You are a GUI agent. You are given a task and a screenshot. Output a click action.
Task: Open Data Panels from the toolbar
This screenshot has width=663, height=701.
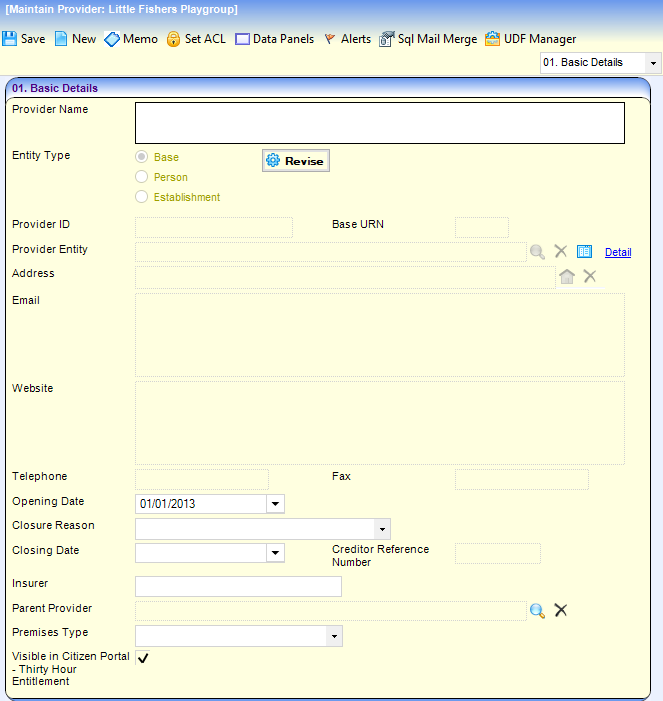tap(243, 39)
